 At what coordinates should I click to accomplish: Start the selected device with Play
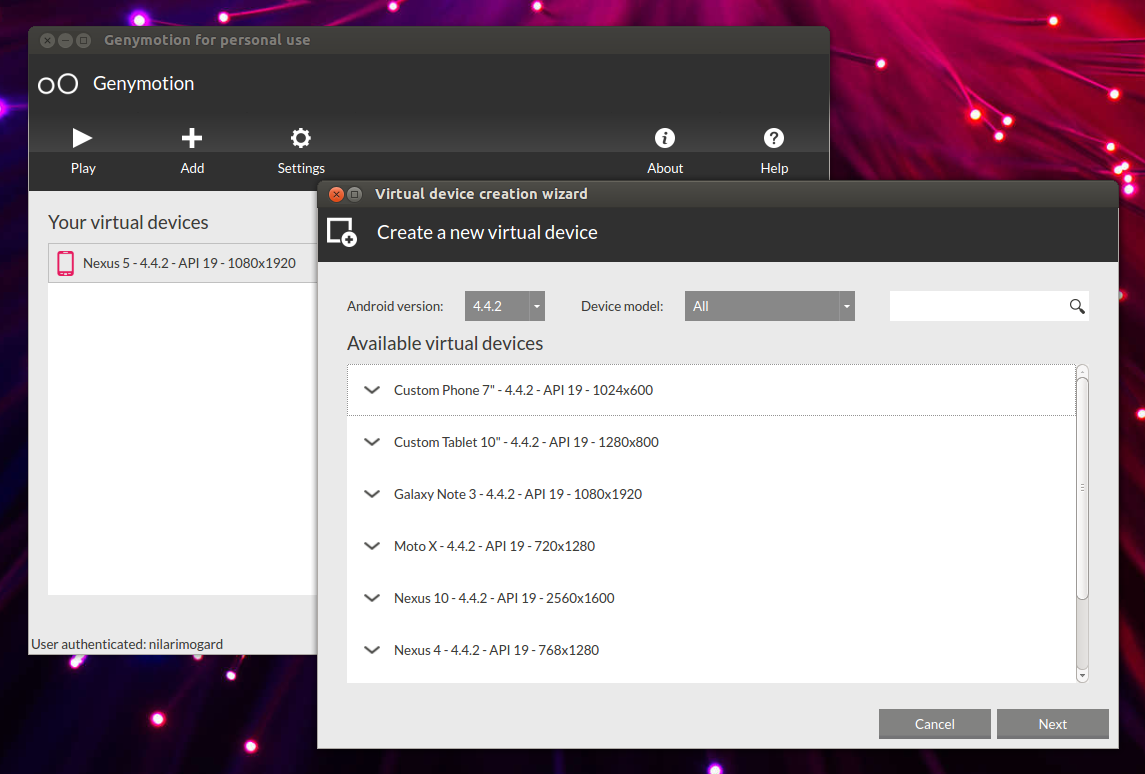point(83,138)
